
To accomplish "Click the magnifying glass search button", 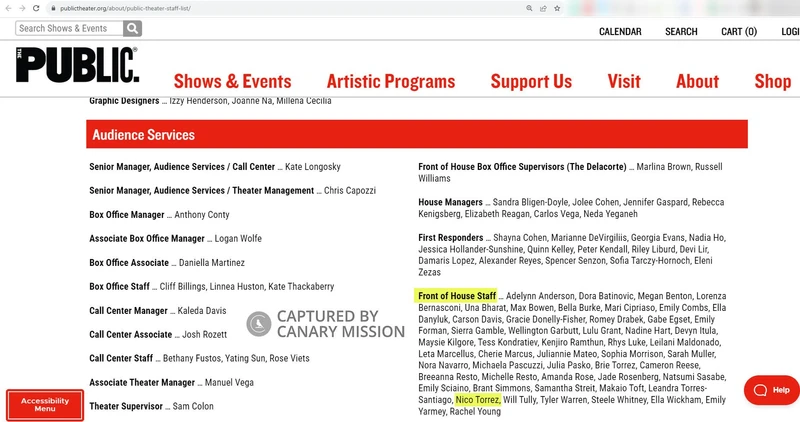I will point(132,29).
